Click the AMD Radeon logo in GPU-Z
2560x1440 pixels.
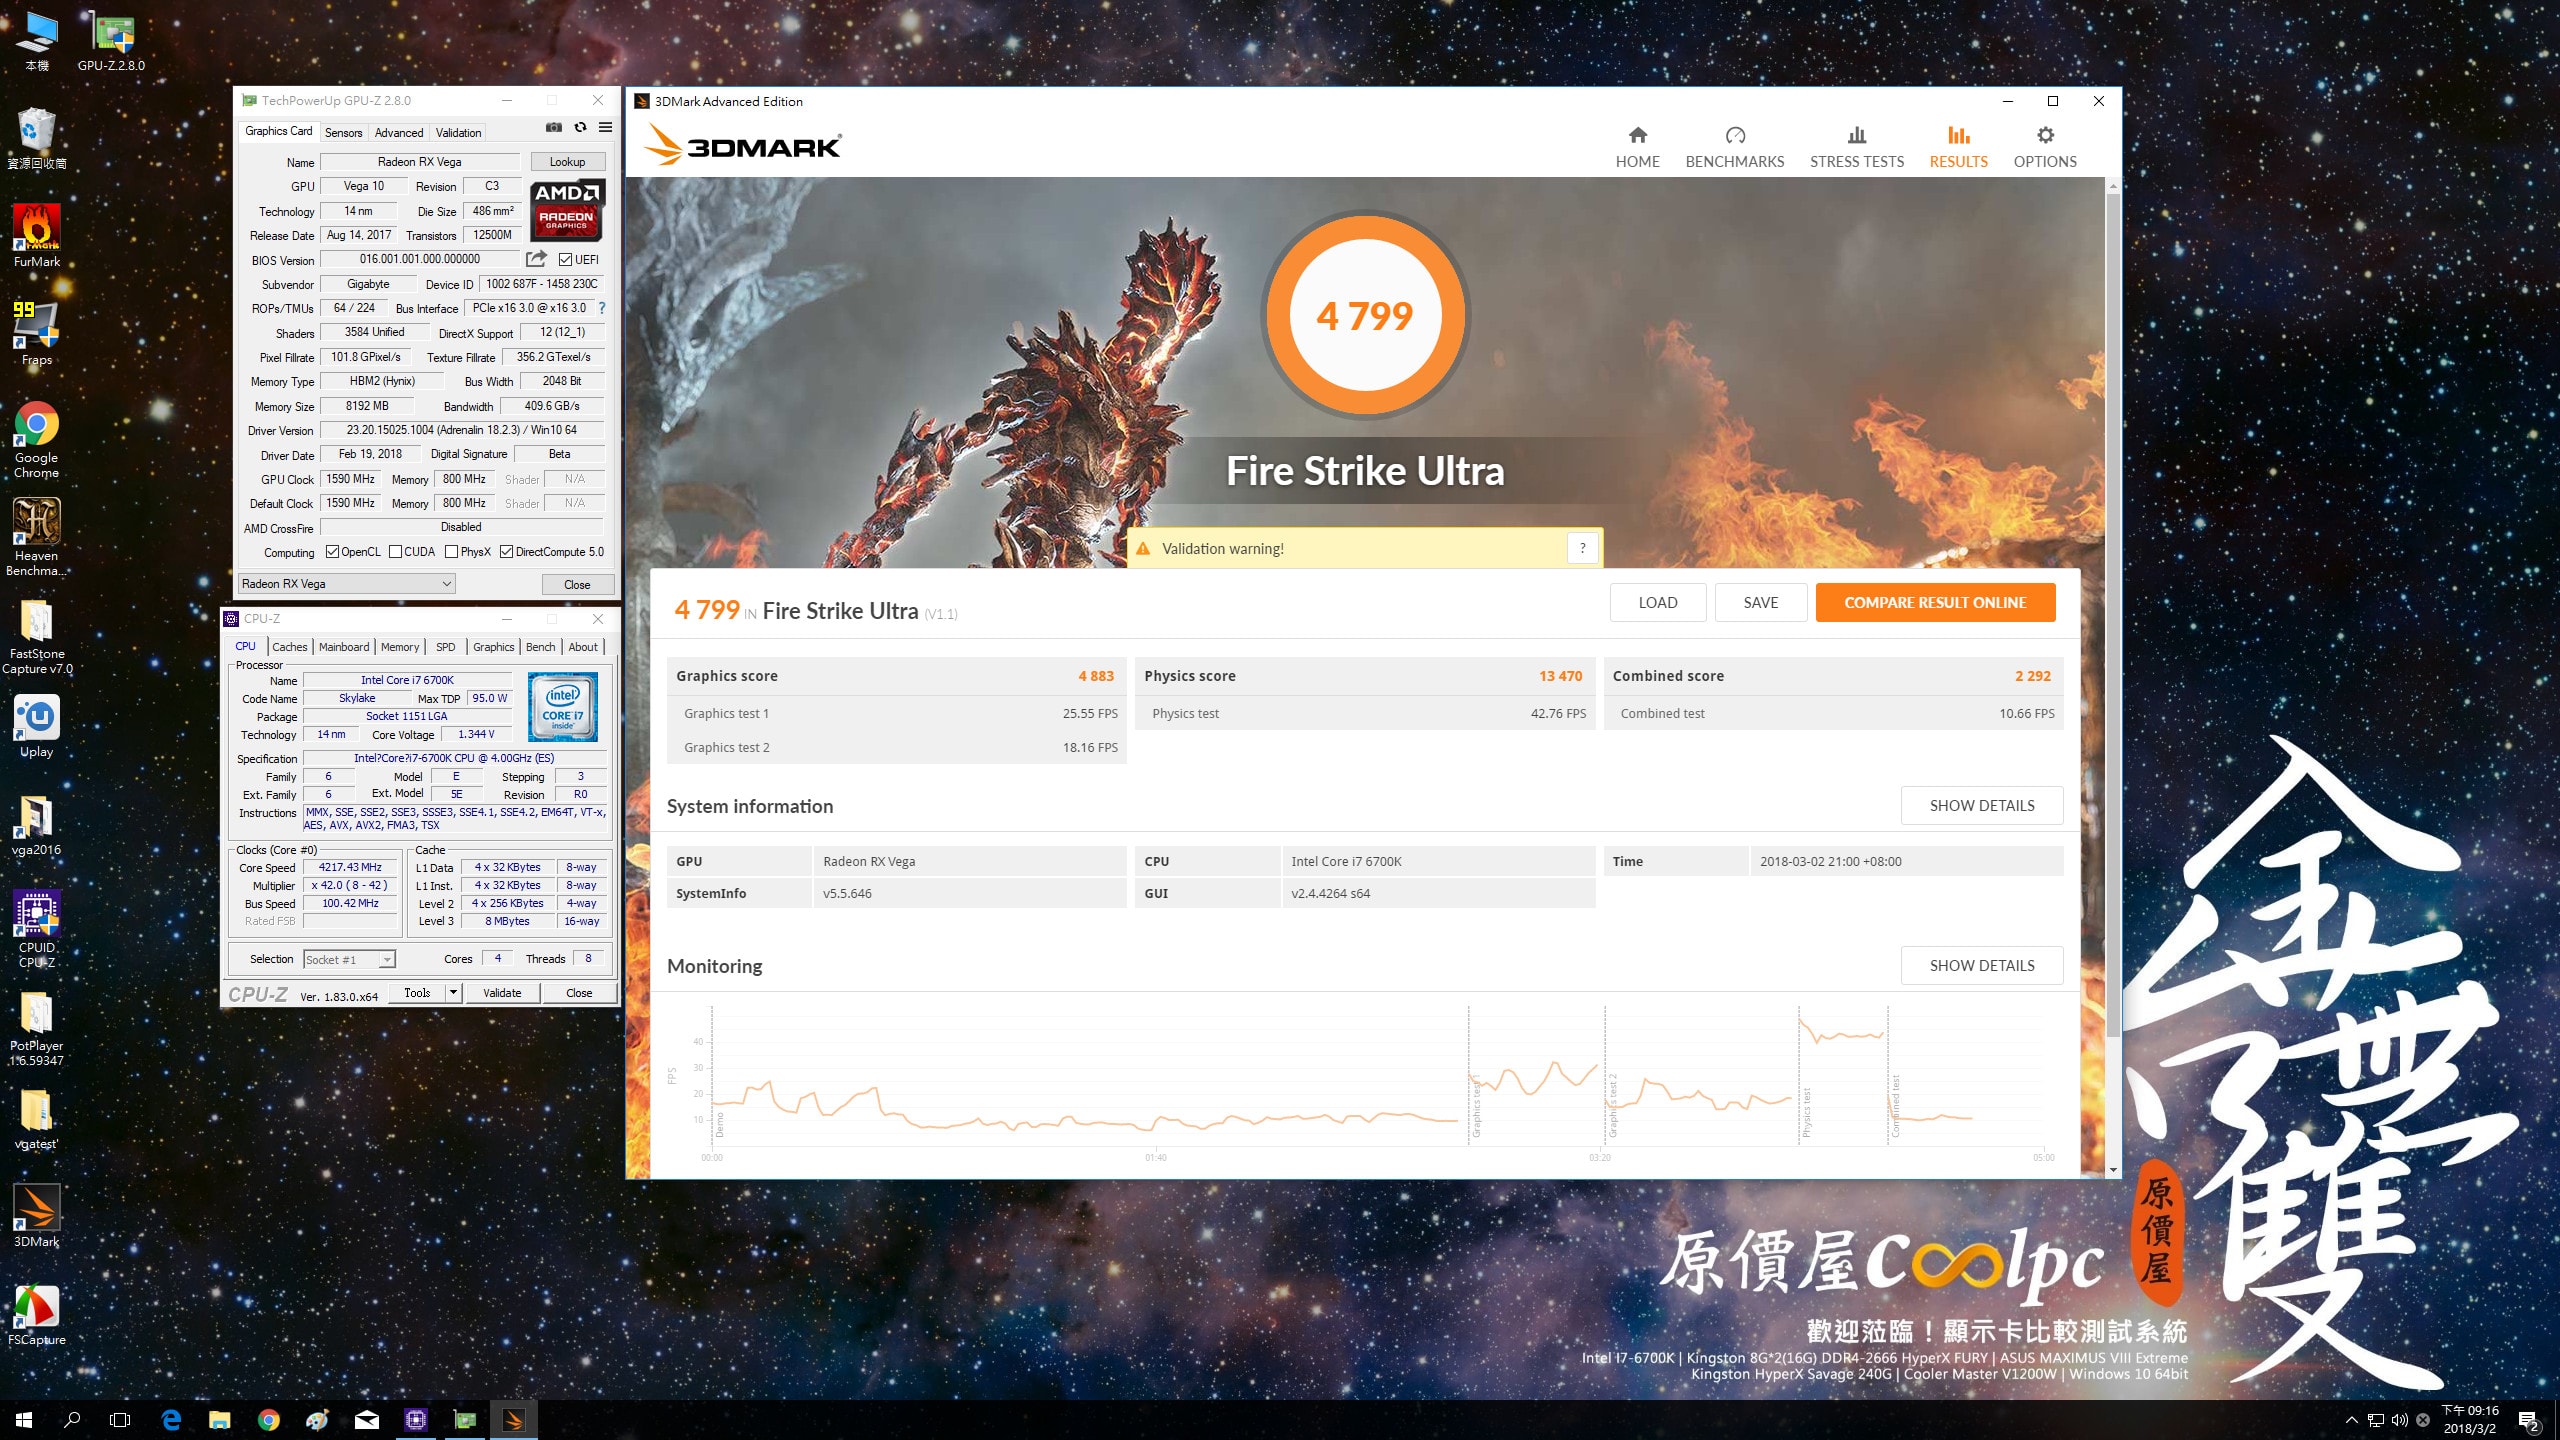[567, 210]
